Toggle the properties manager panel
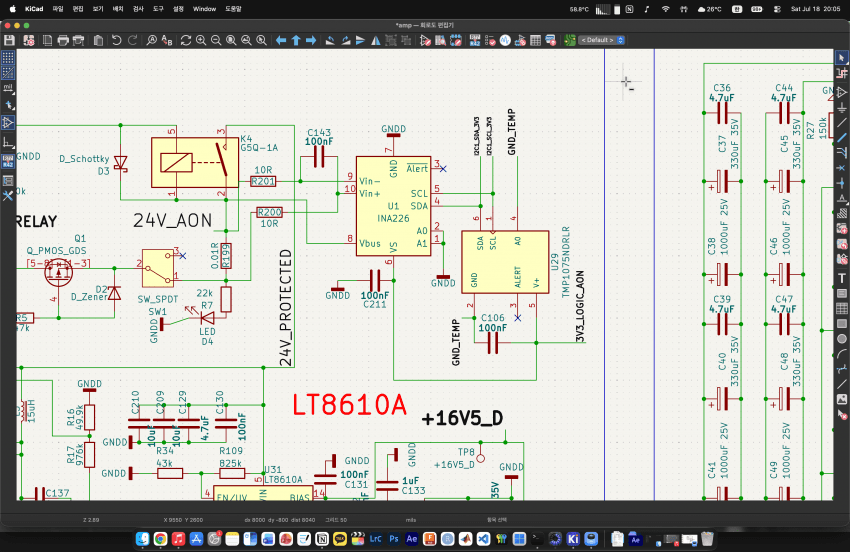Screen dimensions: 850x552 click(8, 196)
